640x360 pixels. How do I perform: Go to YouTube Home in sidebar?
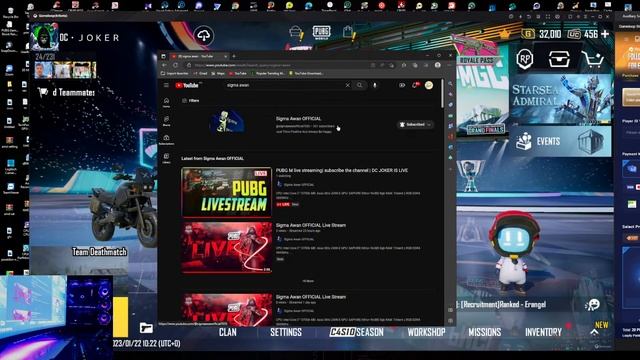[167, 102]
